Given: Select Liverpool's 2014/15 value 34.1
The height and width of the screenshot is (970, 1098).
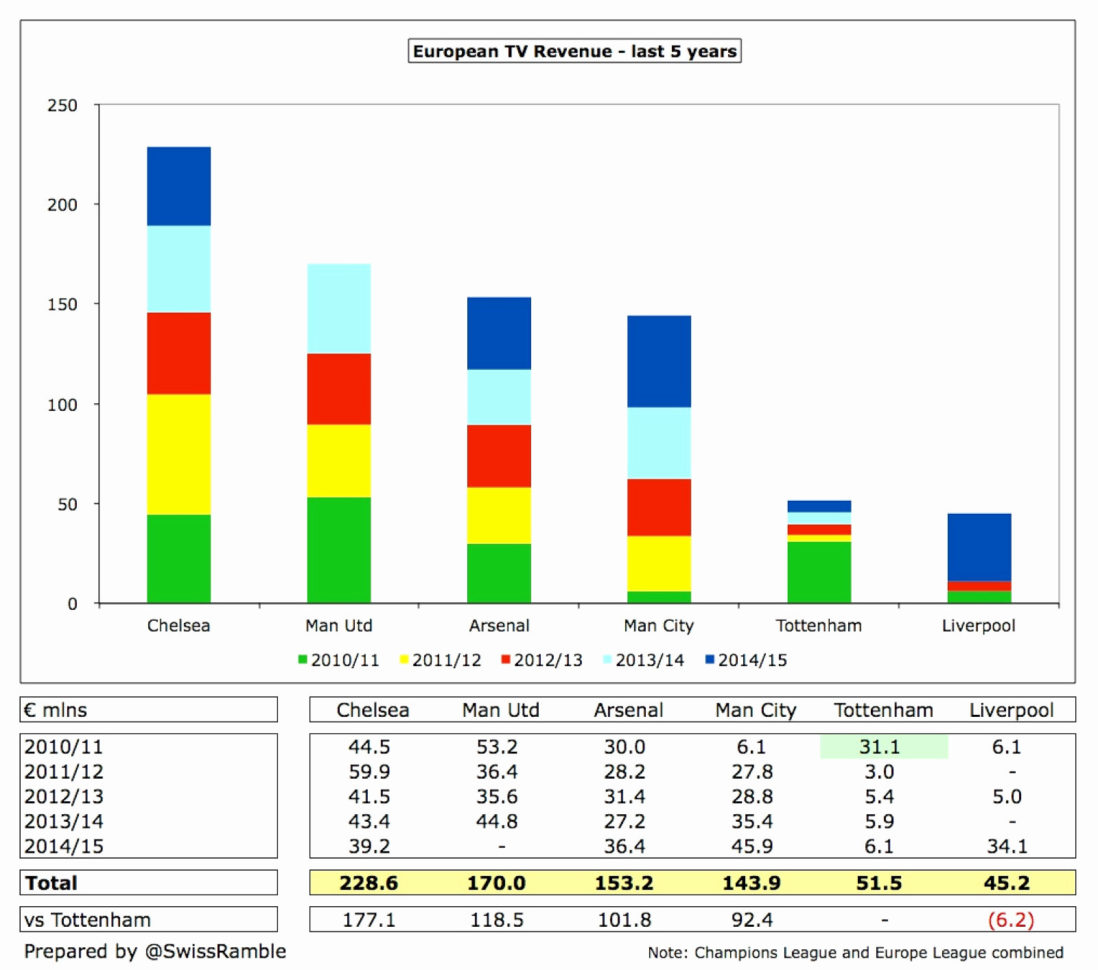Looking at the screenshot, I should 1007,846.
